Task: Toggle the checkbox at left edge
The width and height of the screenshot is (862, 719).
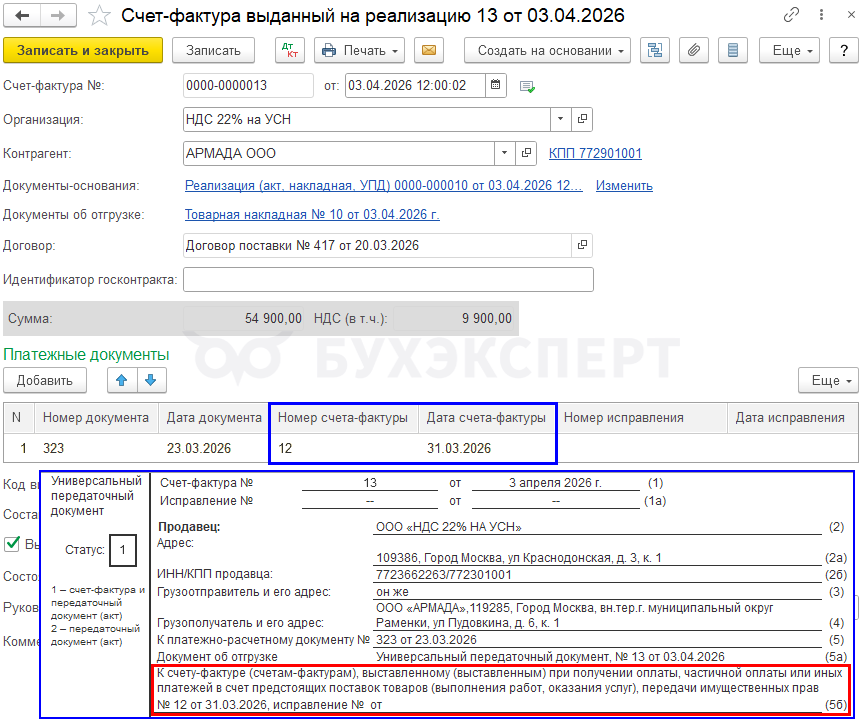Action: point(13,543)
